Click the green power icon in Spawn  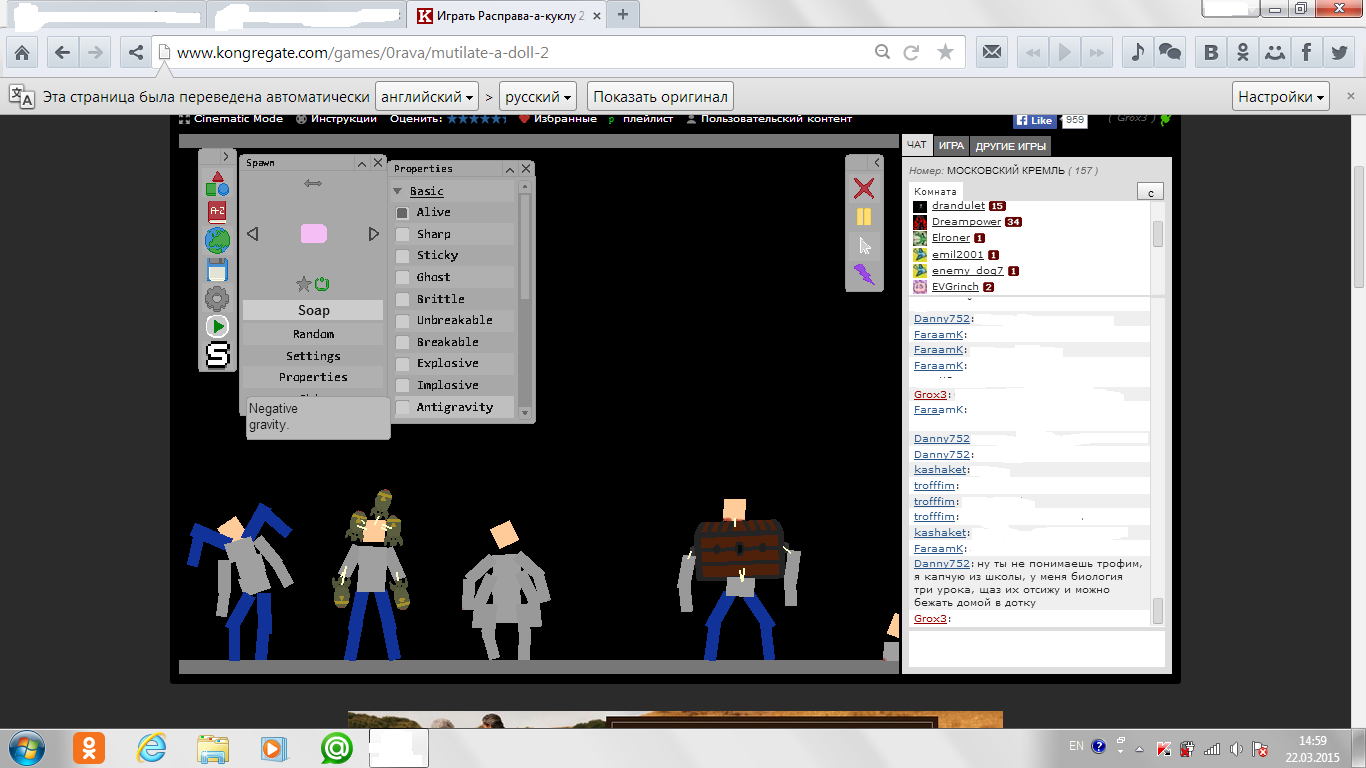322,284
